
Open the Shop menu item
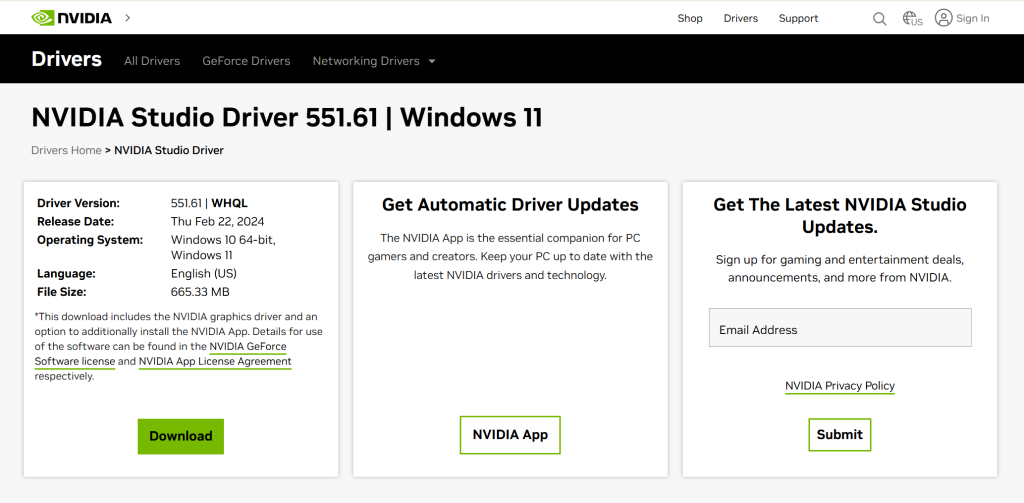pyautogui.click(x=690, y=18)
